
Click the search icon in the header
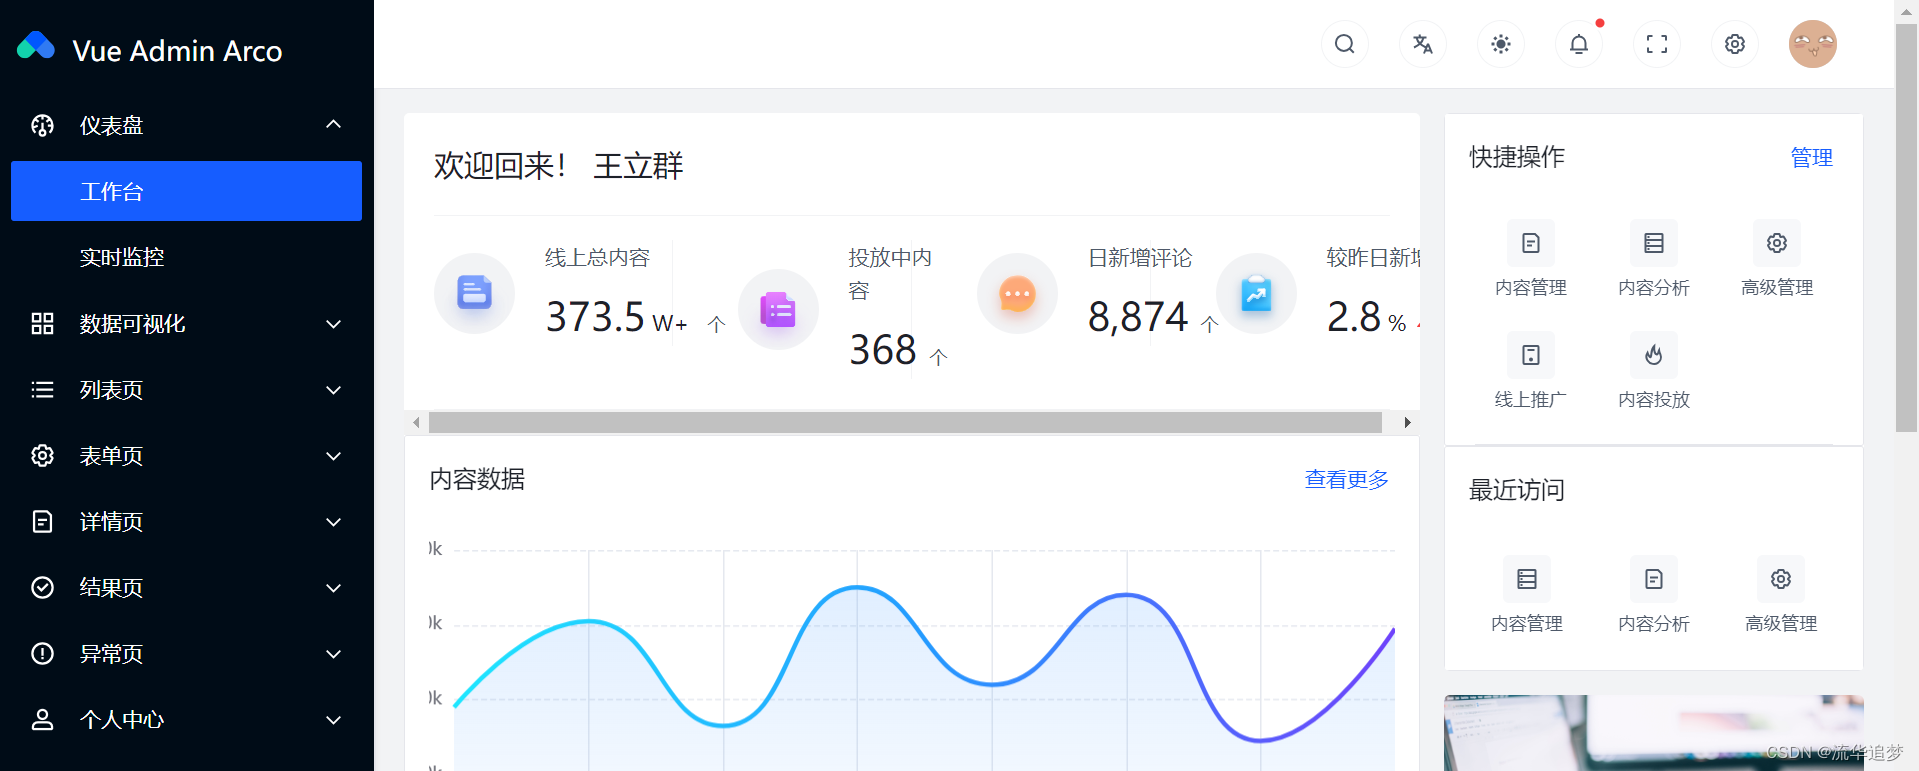[x=1345, y=44]
